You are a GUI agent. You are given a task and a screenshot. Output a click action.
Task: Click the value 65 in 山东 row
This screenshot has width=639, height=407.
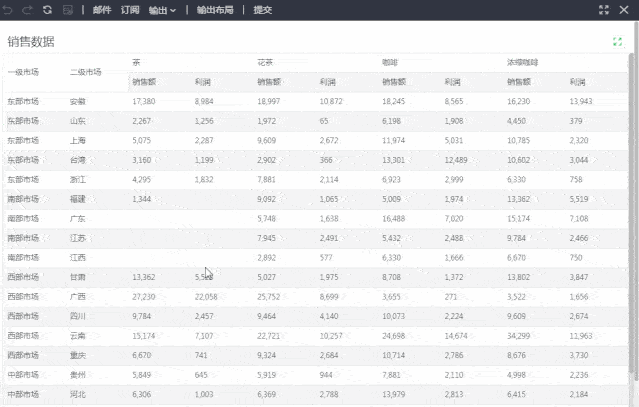324,121
